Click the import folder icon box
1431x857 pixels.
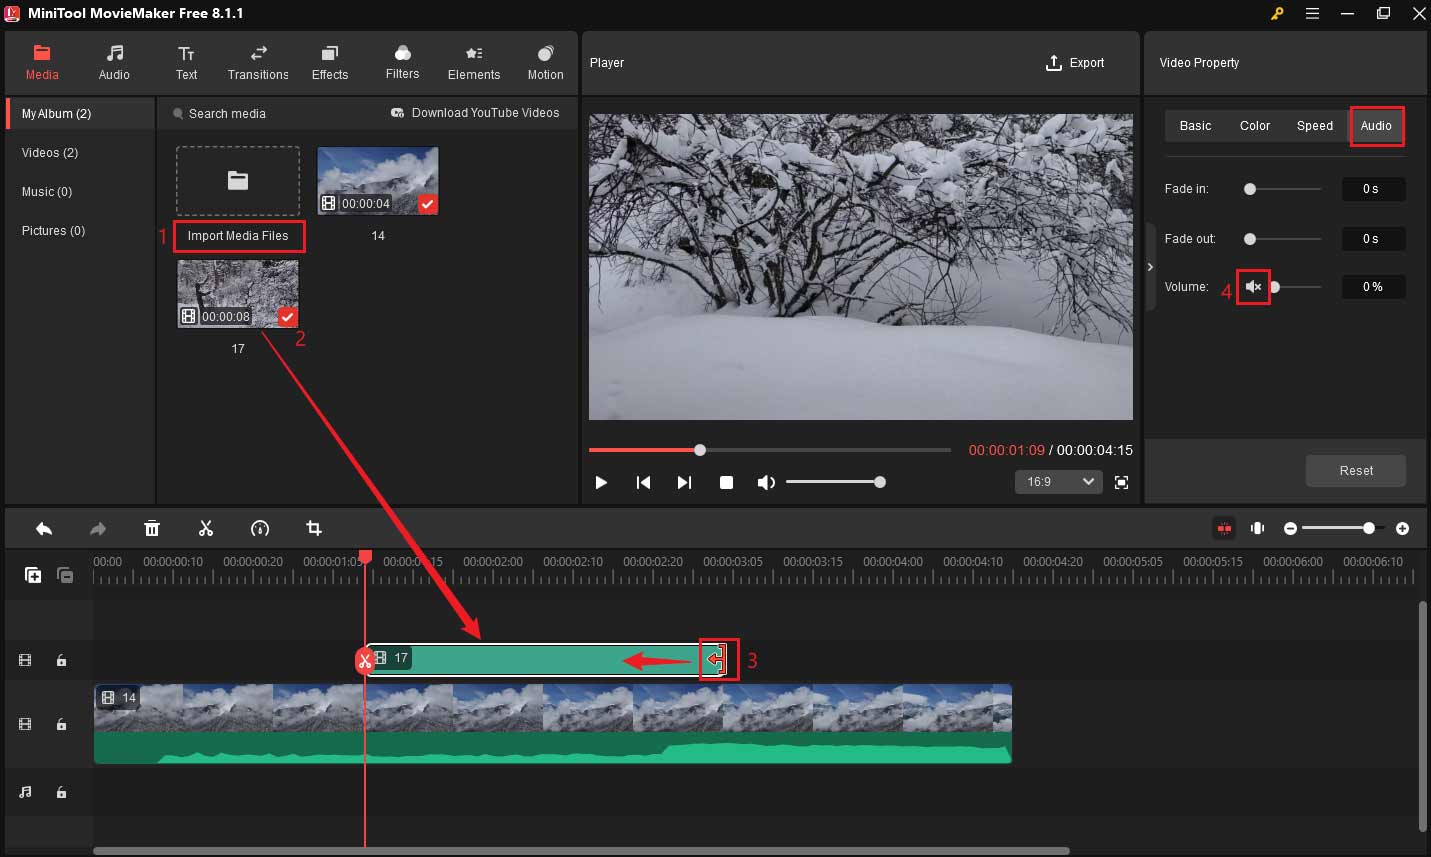click(238, 181)
